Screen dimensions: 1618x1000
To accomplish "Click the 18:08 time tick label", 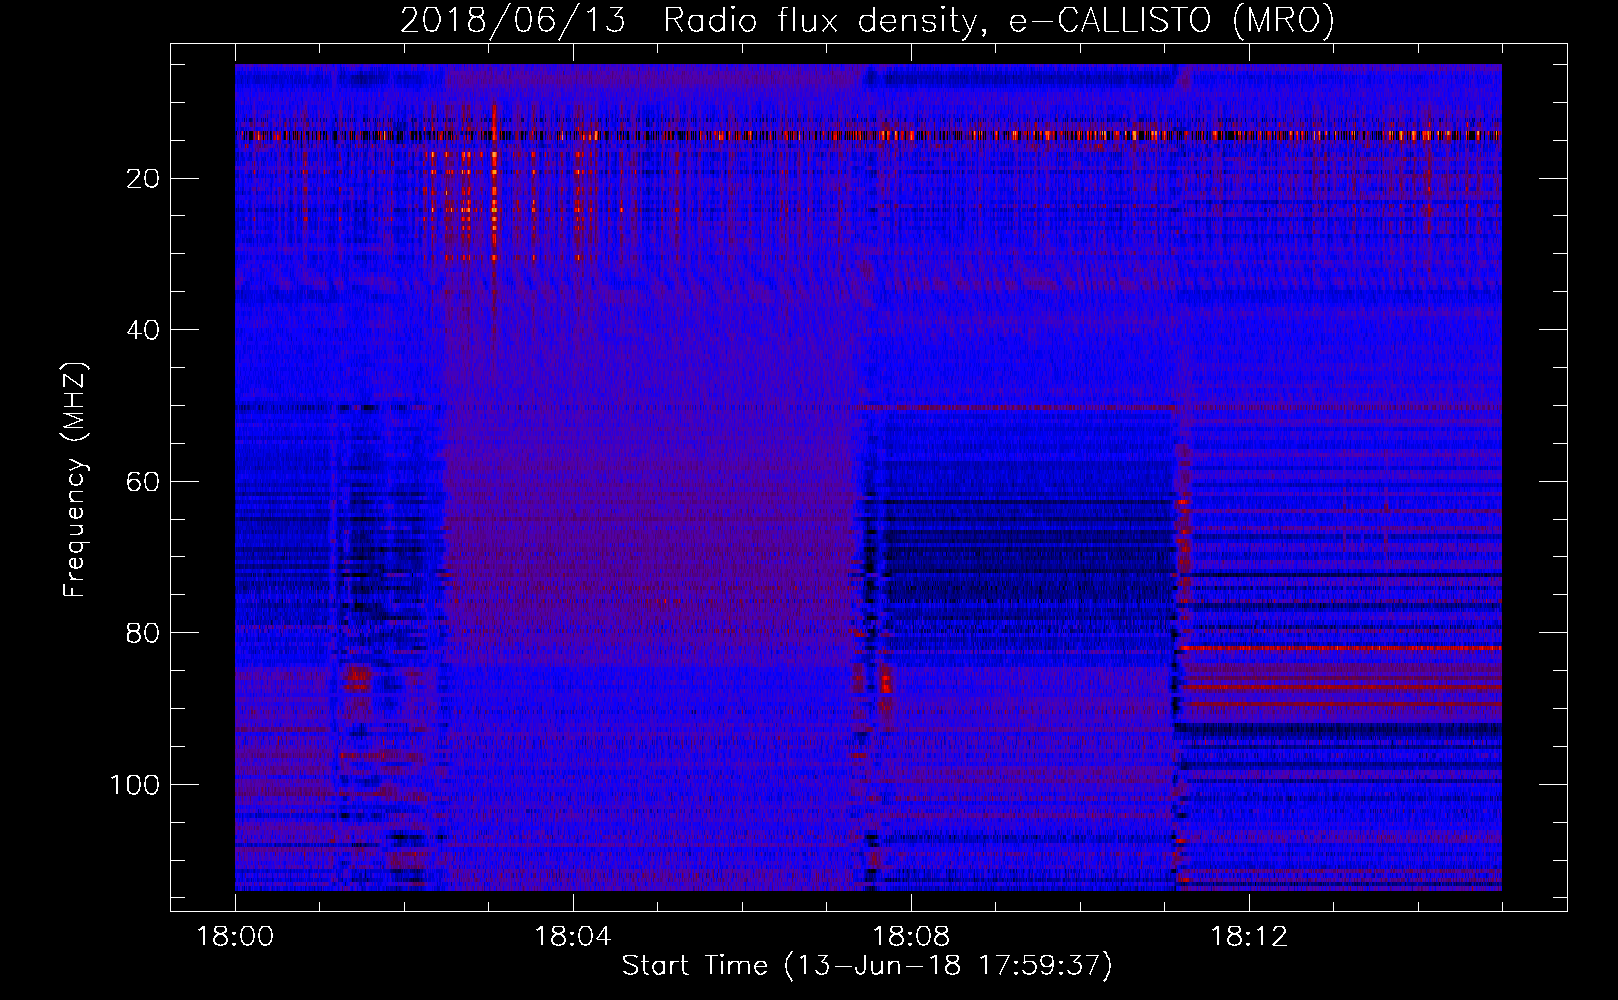I will point(911,937).
